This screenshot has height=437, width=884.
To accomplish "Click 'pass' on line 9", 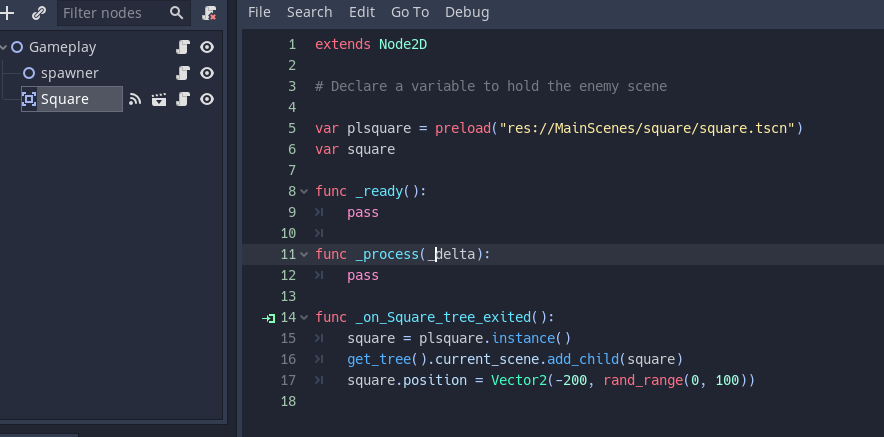I will pos(363,213).
